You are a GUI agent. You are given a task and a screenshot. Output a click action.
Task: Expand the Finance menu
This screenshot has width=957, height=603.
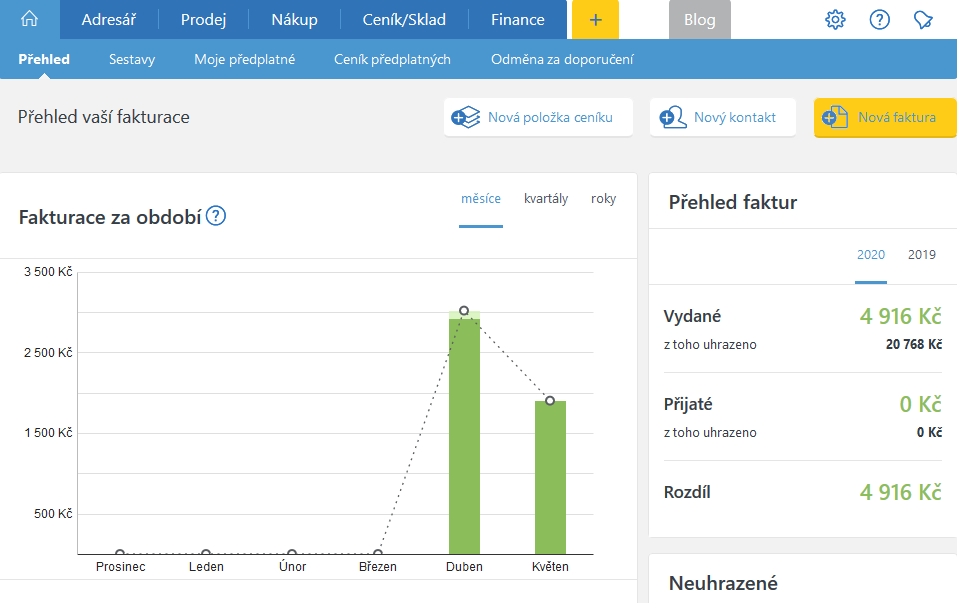pyautogui.click(x=518, y=20)
